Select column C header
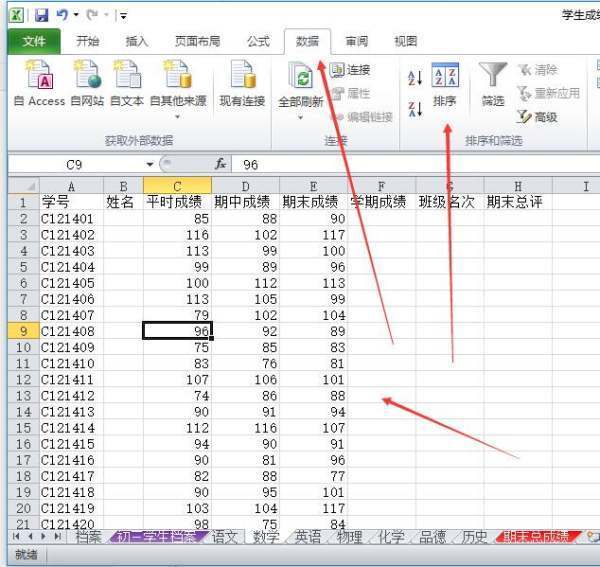The width and height of the screenshot is (600, 567). (177, 186)
